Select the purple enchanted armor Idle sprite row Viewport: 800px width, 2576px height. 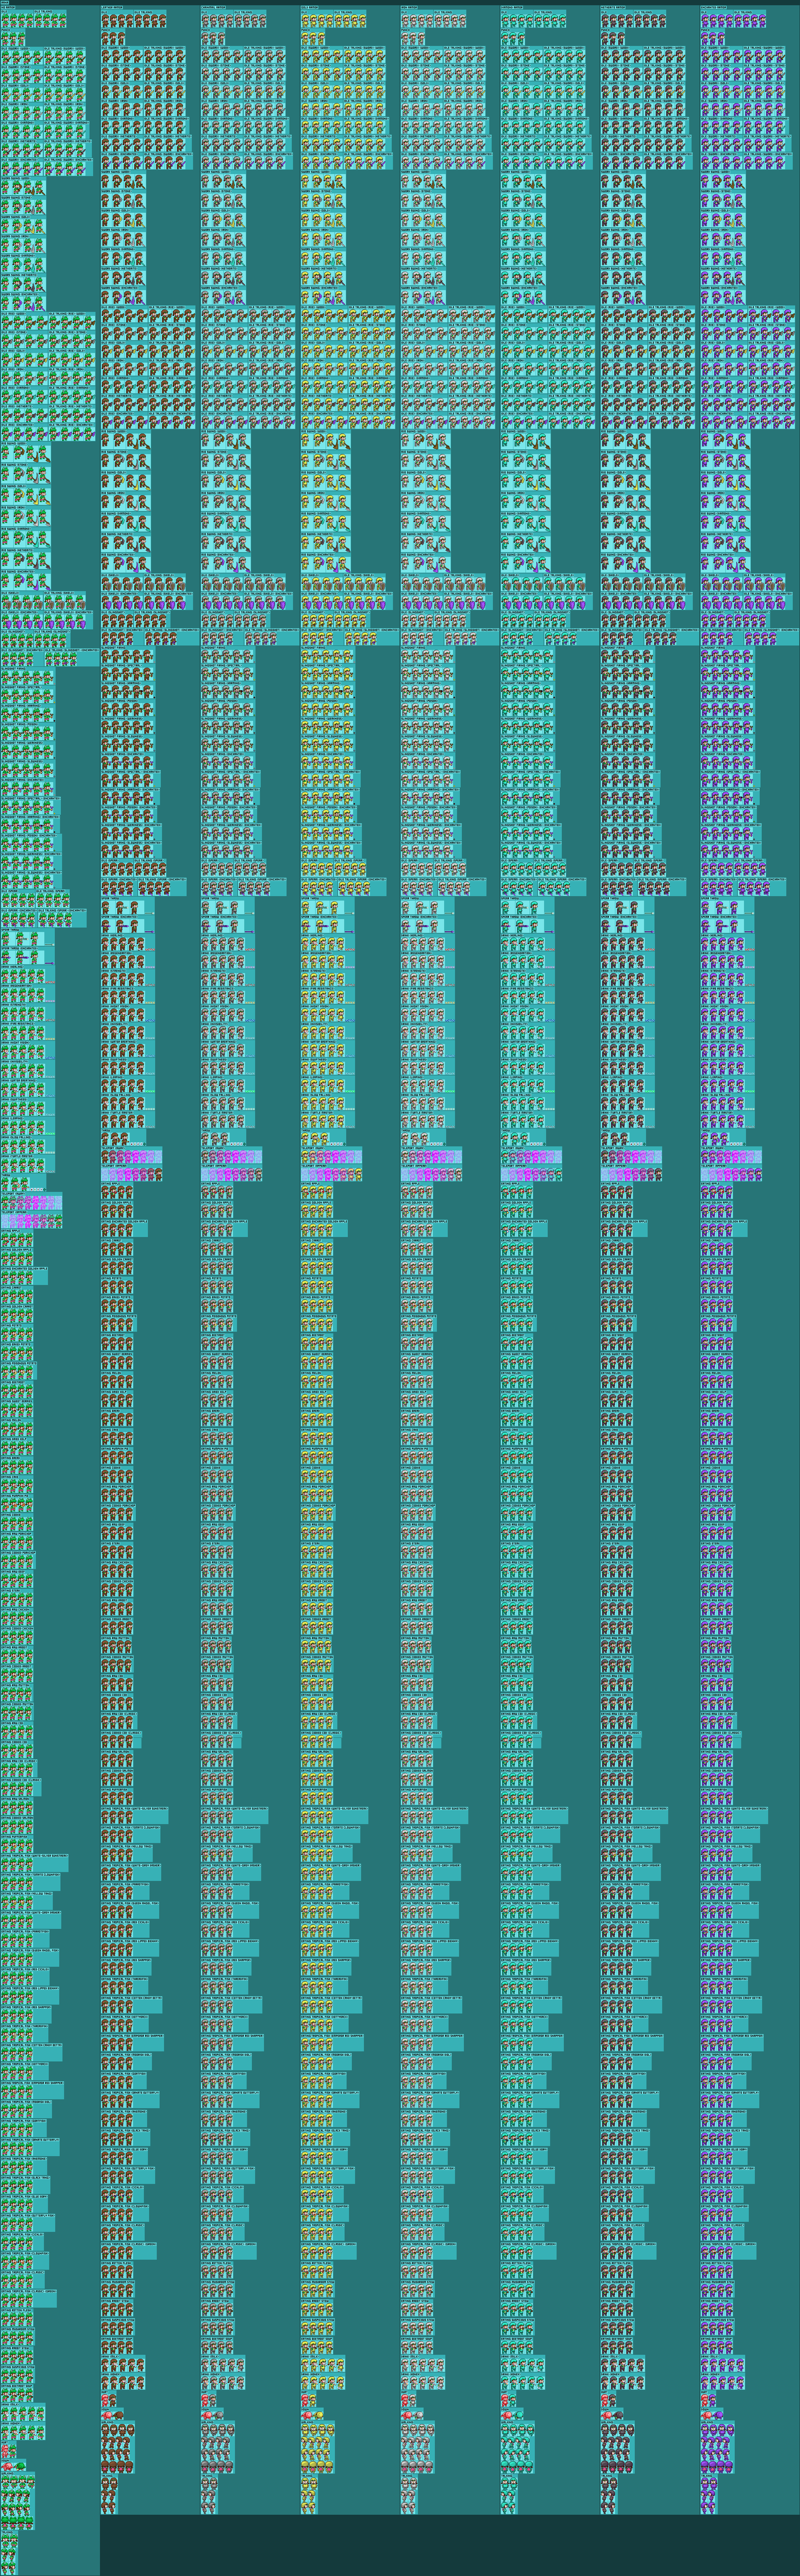(717, 20)
